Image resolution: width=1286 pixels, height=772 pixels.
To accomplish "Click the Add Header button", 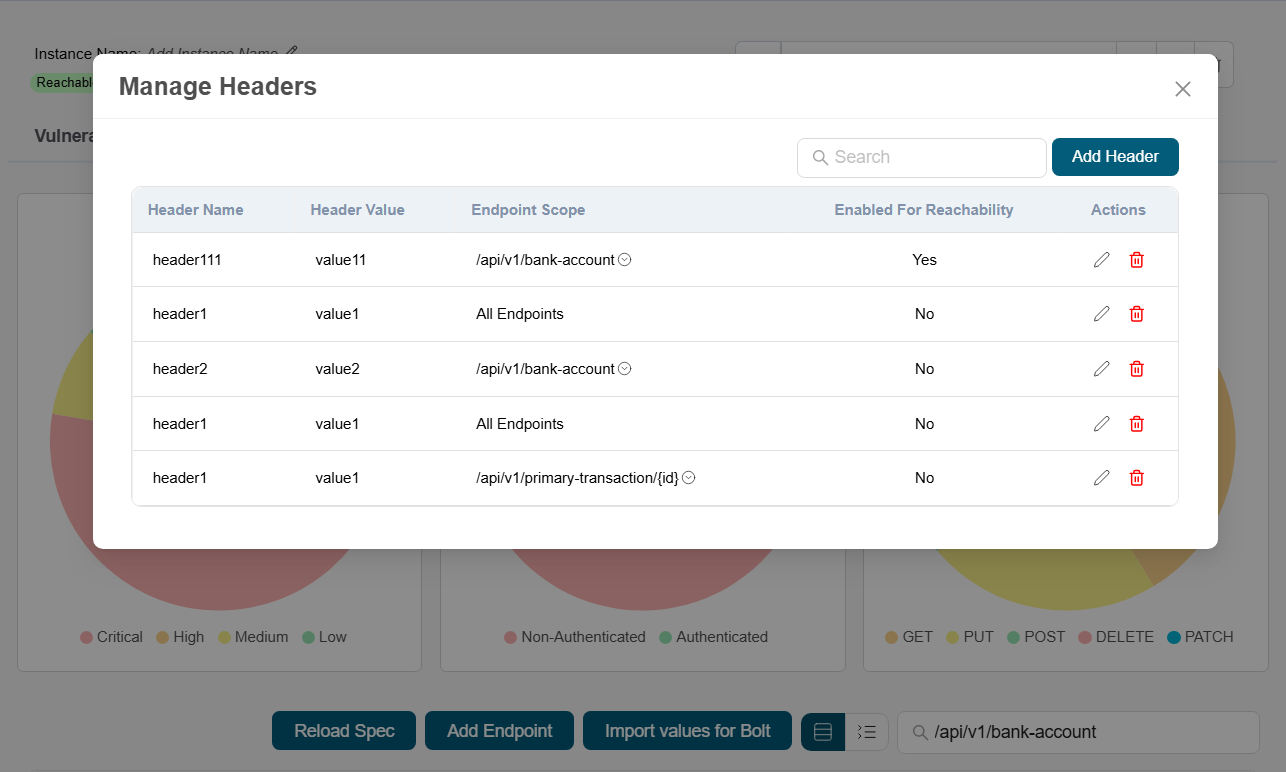I will pos(1114,157).
